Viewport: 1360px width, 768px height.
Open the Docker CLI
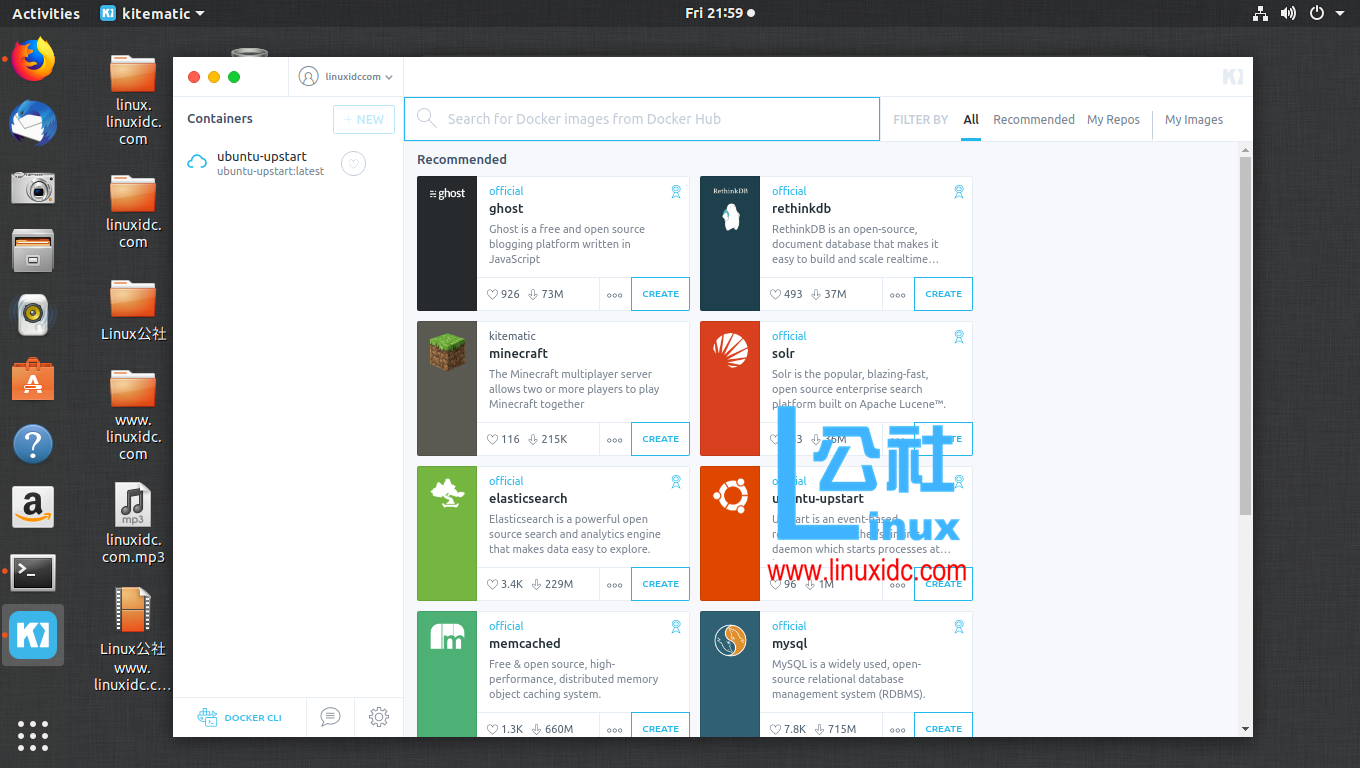coord(240,718)
